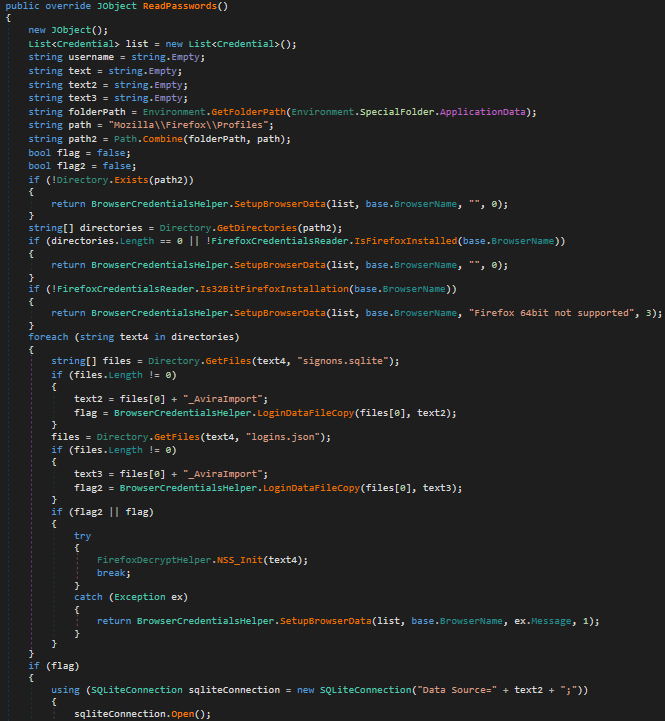The image size is (665, 721).
Task: Click the 'using' keyword
Action: (65, 690)
